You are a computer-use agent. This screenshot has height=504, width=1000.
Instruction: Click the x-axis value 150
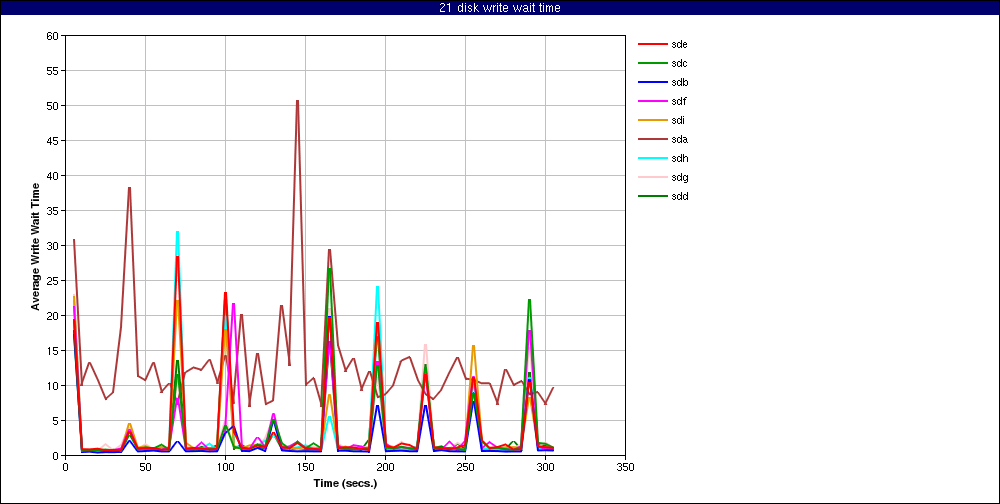point(305,468)
